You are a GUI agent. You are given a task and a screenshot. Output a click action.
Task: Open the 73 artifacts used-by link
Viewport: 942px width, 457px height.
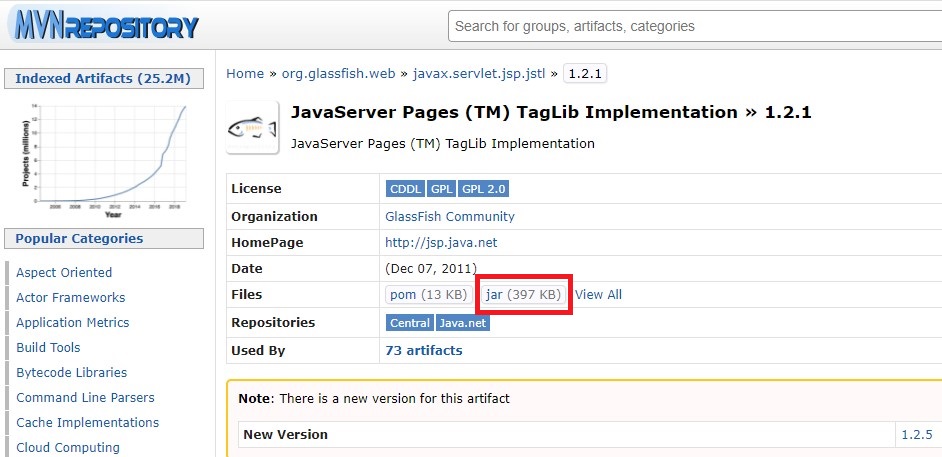click(424, 351)
